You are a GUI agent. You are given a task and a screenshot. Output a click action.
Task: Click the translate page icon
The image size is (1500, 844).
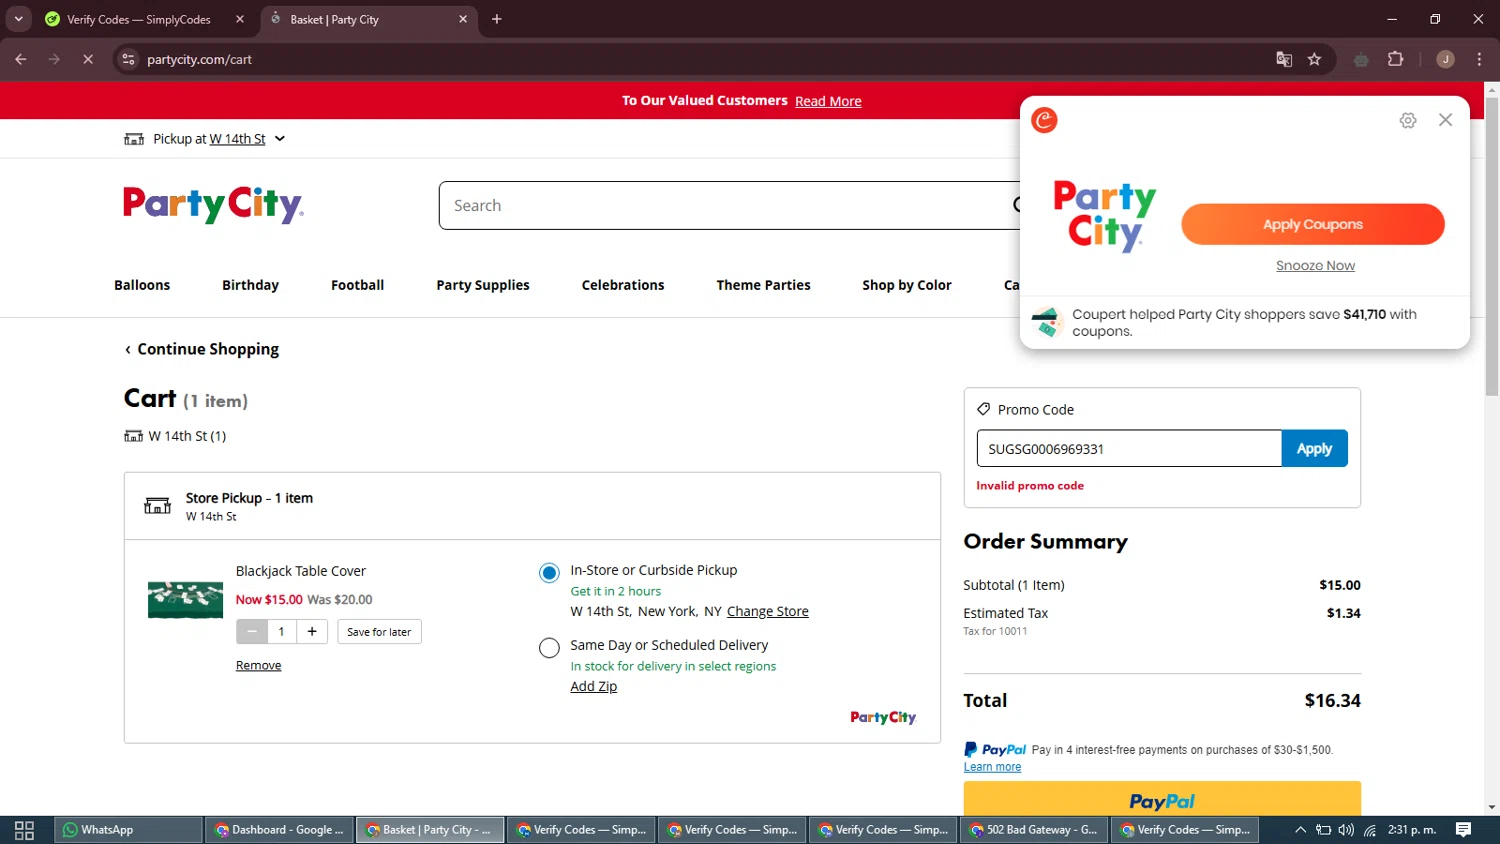[1284, 60]
